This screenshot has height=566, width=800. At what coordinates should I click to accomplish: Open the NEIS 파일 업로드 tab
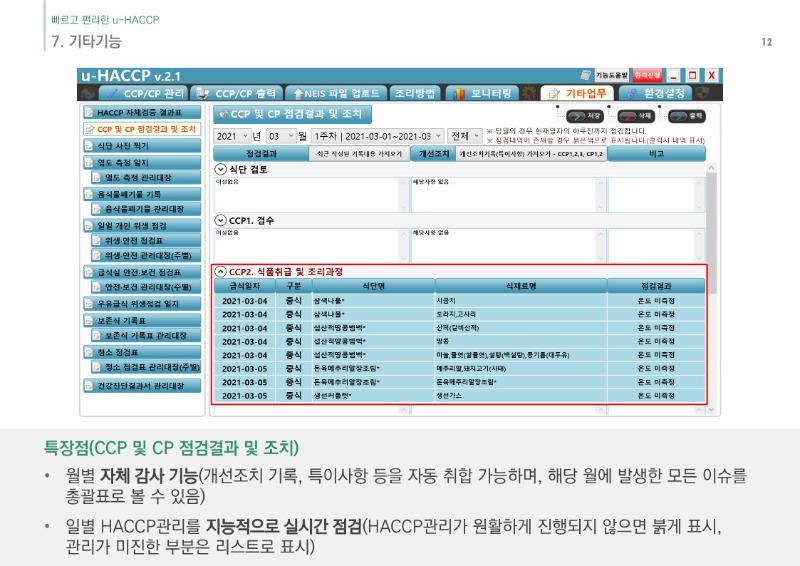point(336,93)
